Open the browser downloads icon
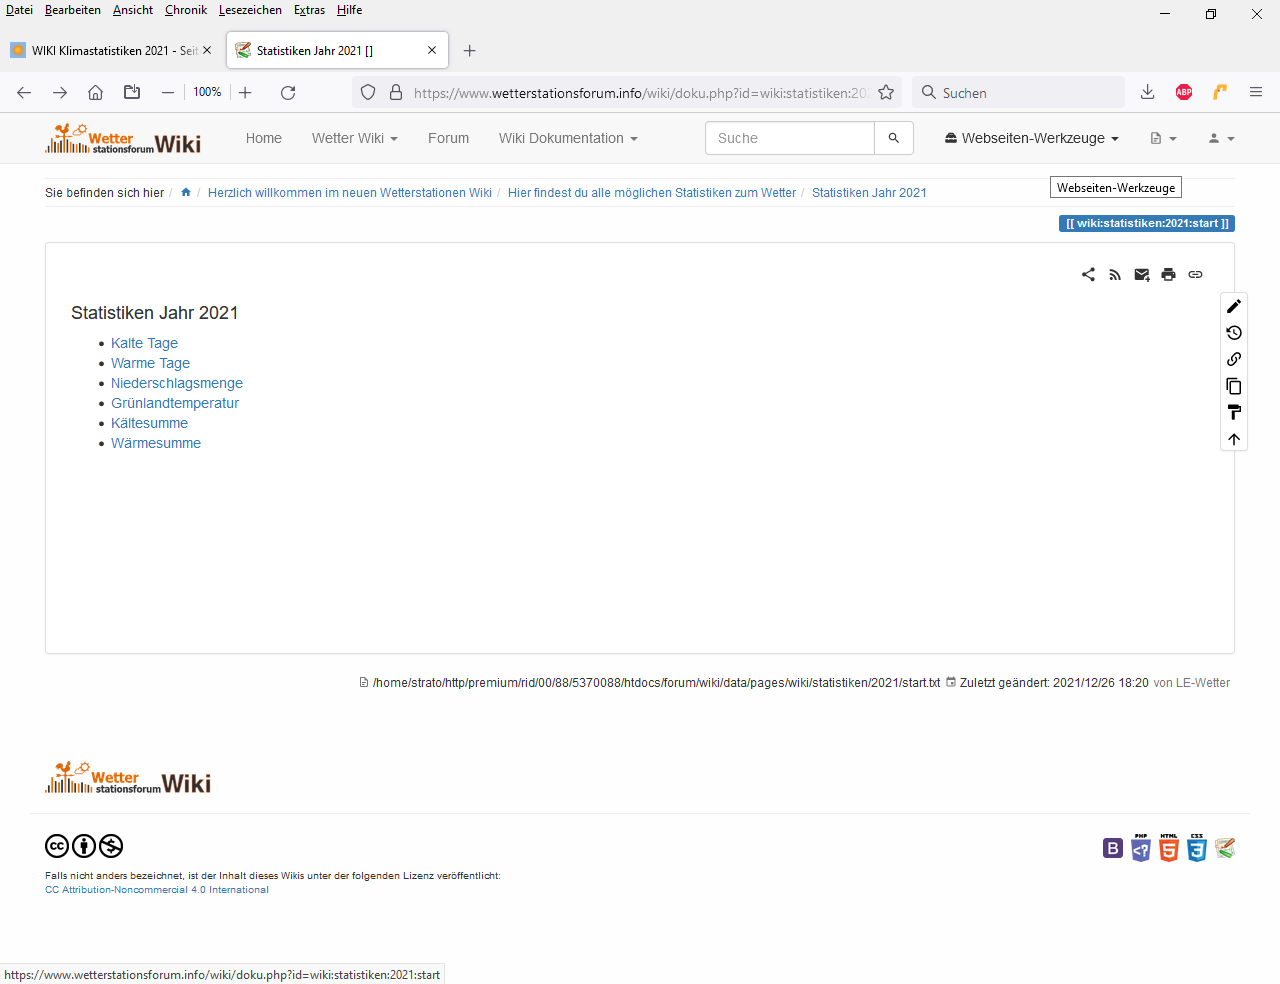This screenshot has height=984, width=1280. click(x=1148, y=92)
